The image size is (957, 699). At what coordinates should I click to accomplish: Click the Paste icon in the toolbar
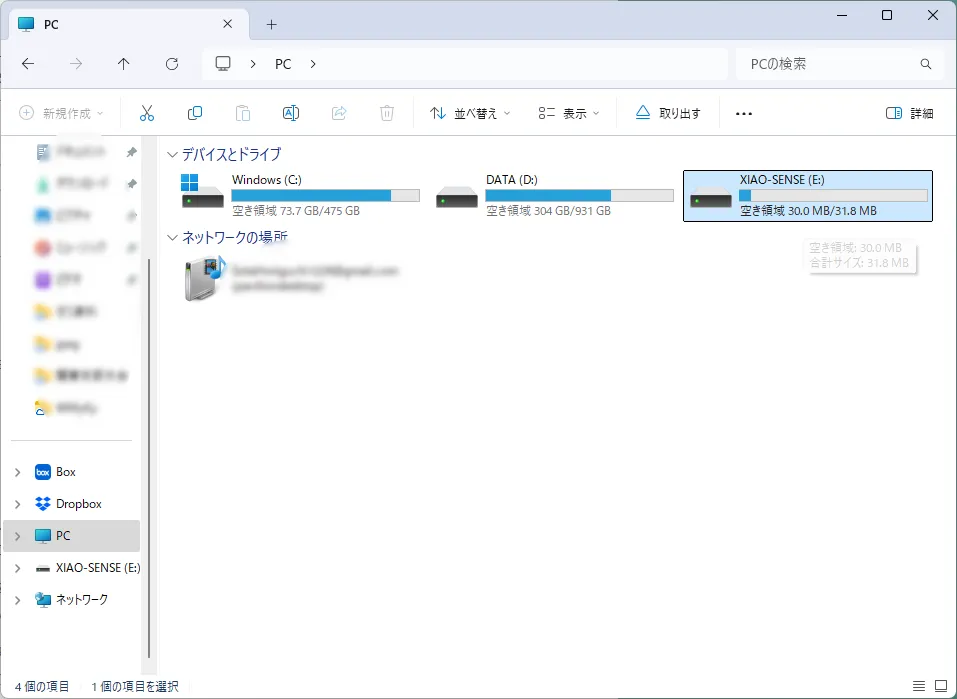coord(243,113)
